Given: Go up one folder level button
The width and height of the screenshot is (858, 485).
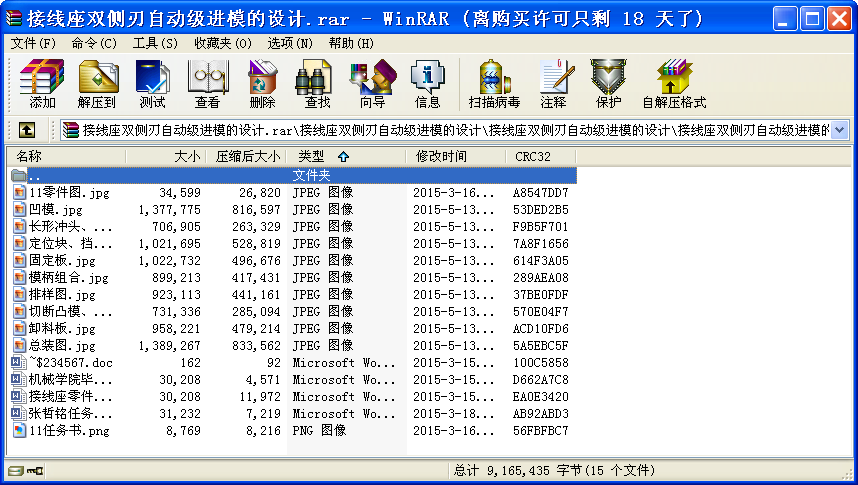Looking at the screenshot, I should pyautogui.click(x=27, y=130).
